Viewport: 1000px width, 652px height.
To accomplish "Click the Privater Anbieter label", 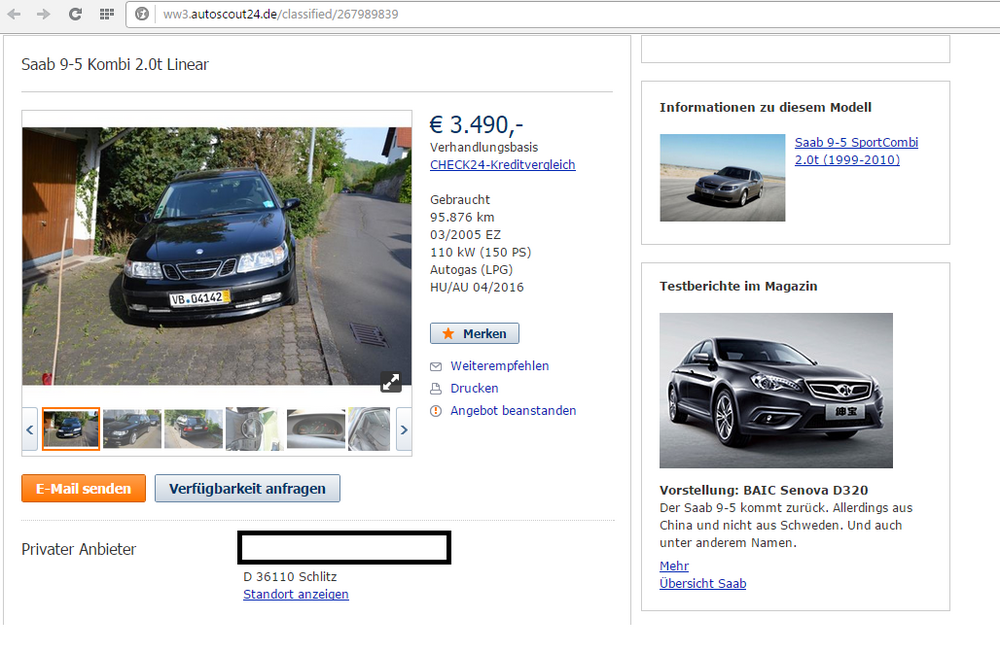I will click(x=79, y=549).
